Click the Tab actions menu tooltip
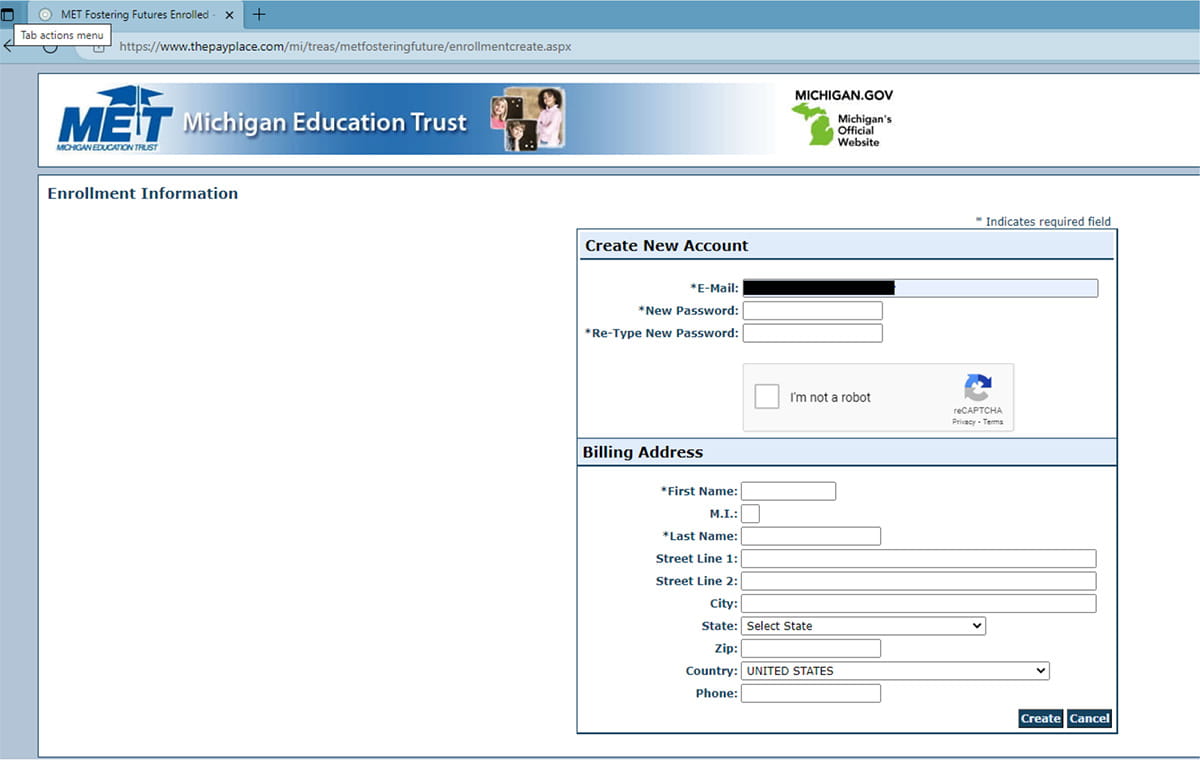The height and width of the screenshot is (760, 1200). [61, 34]
